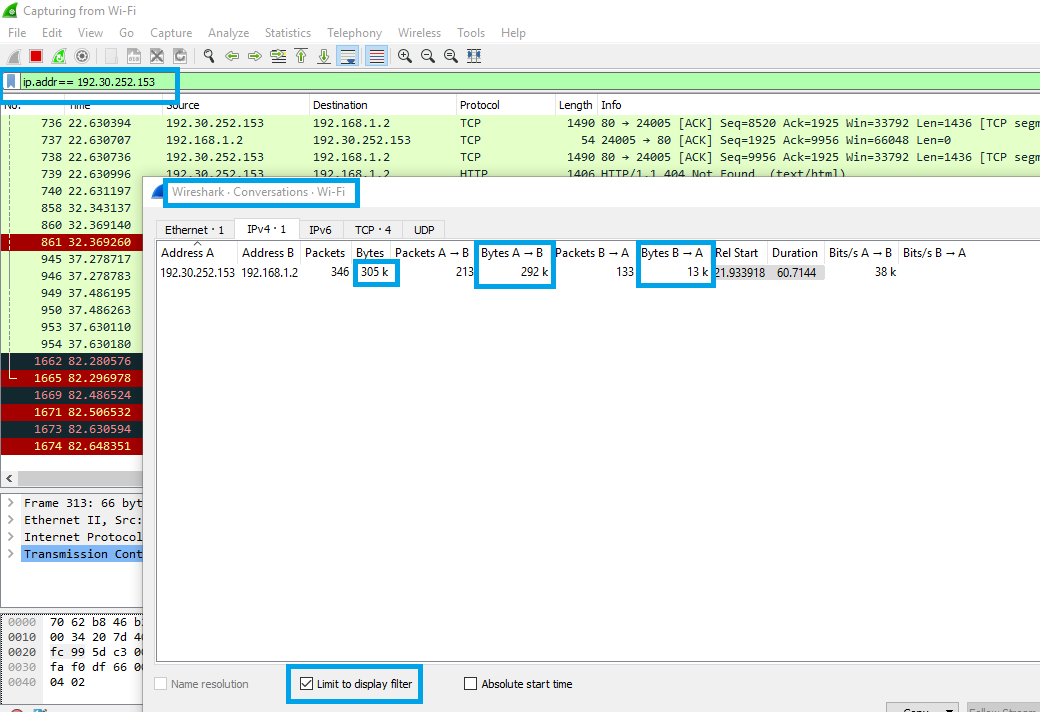
Task: Go back in packet history
Action: tap(232, 56)
